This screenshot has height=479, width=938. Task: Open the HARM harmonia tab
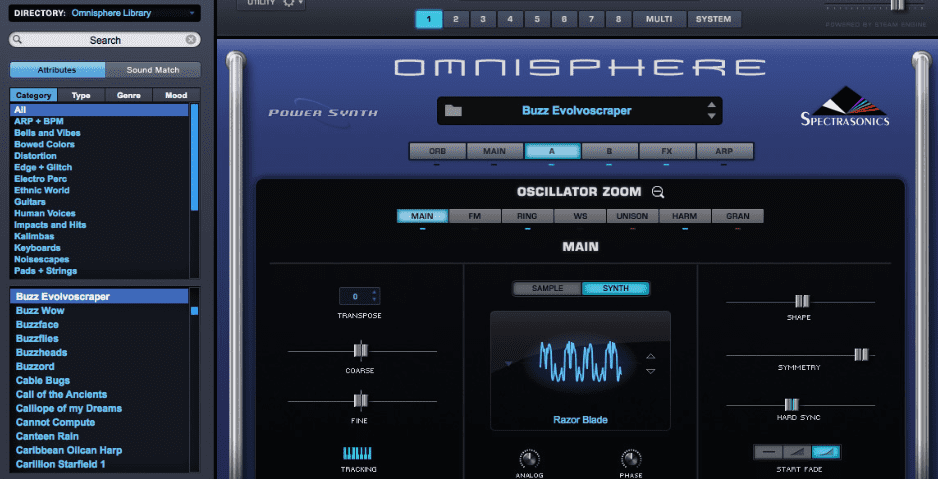(685, 216)
